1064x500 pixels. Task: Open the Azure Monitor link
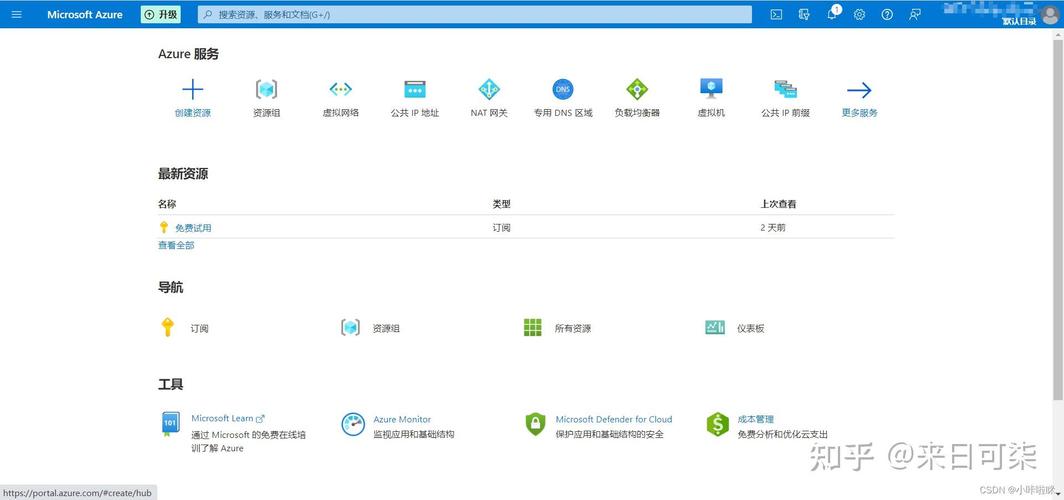[402, 420]
